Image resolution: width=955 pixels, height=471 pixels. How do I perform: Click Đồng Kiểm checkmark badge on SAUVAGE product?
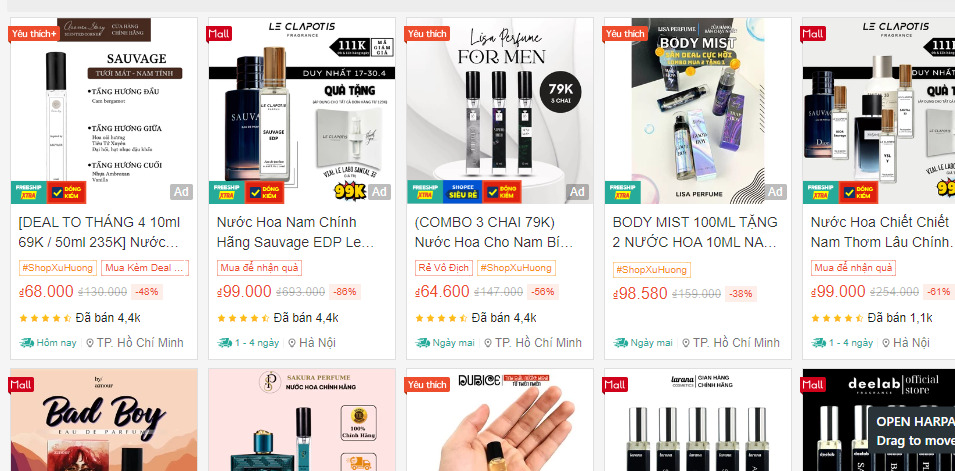[x=66, y=192]
